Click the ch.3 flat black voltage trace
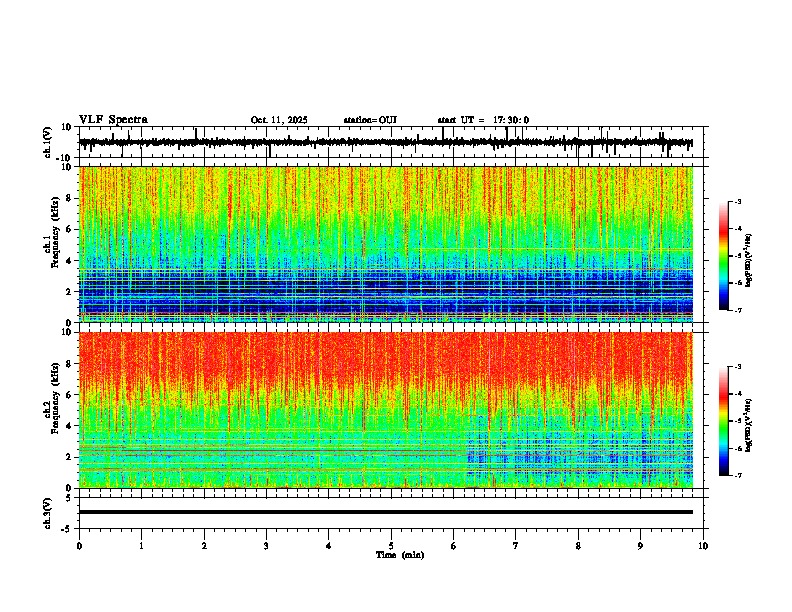 point(386,512)
